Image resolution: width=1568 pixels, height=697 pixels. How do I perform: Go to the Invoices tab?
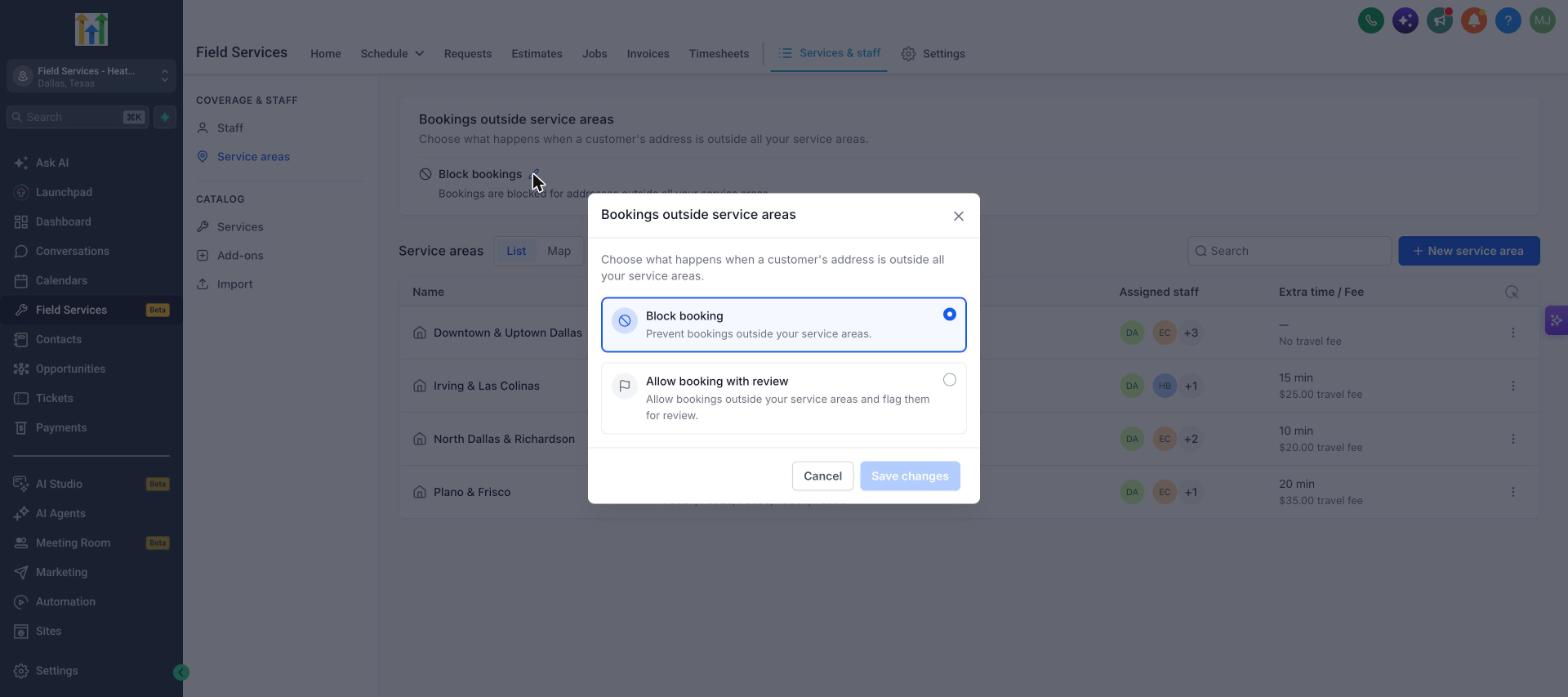click(648, 54)
